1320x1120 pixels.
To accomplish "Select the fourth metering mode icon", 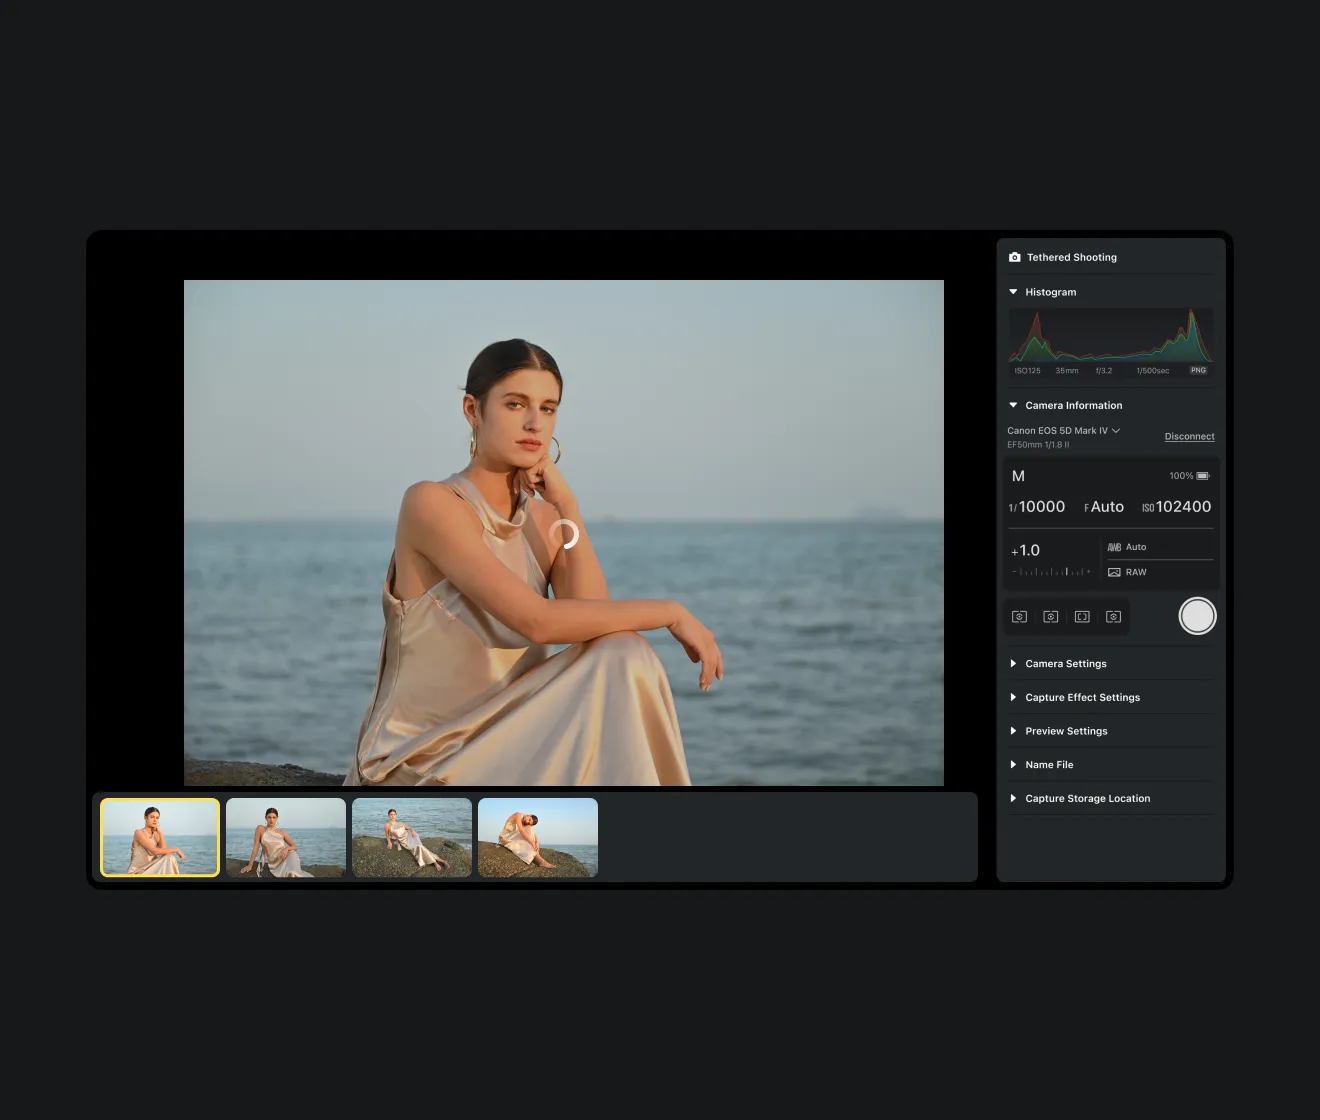I will [x=1113, y=617].
